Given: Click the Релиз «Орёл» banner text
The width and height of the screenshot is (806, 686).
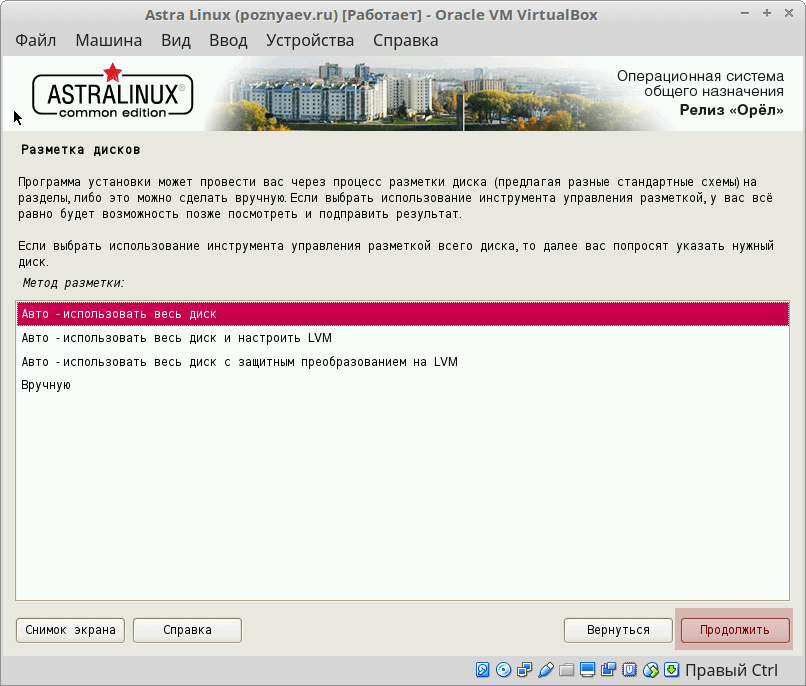Looking at the screenshot, I should (731, 110).
